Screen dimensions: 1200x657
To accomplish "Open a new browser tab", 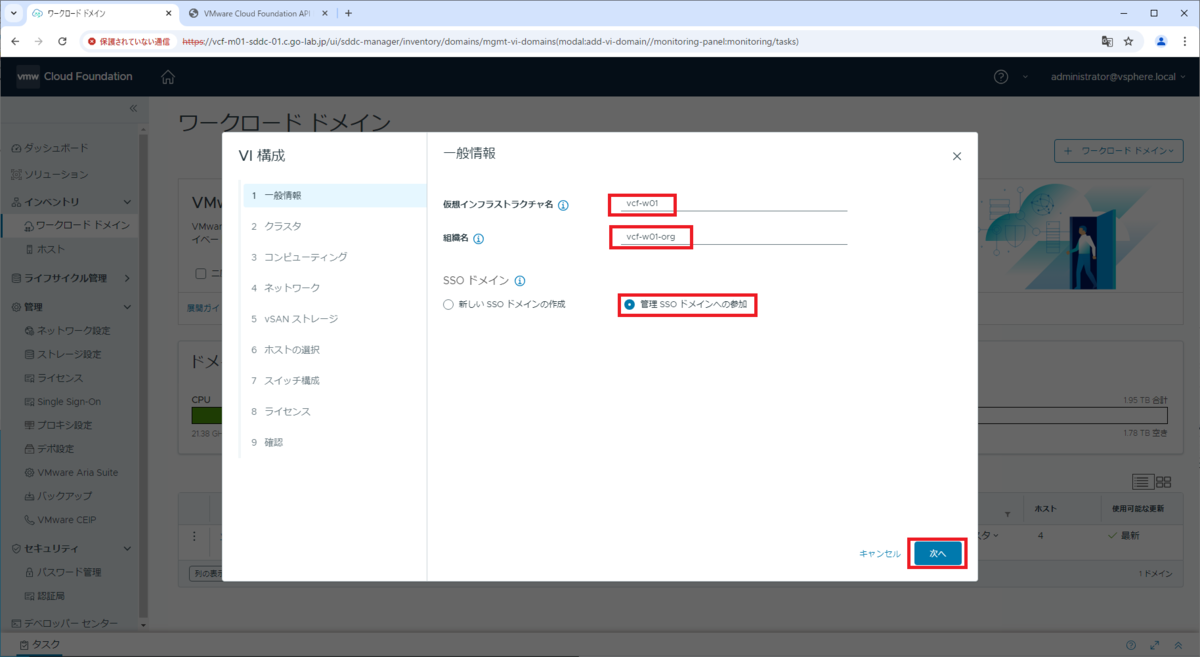I will (x=348, y=13).
